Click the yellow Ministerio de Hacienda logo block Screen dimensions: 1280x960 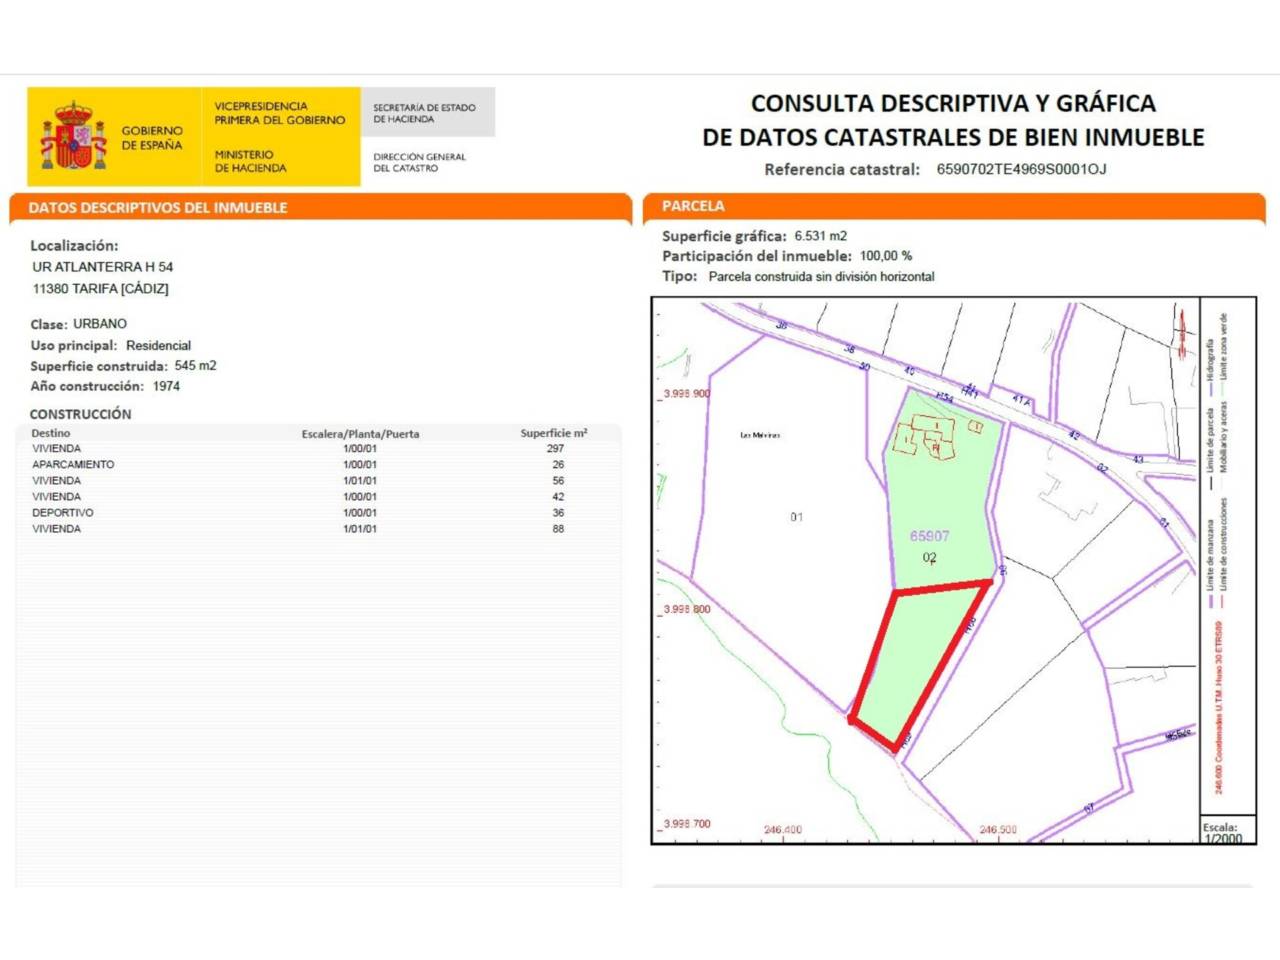[x=280, y=136]
